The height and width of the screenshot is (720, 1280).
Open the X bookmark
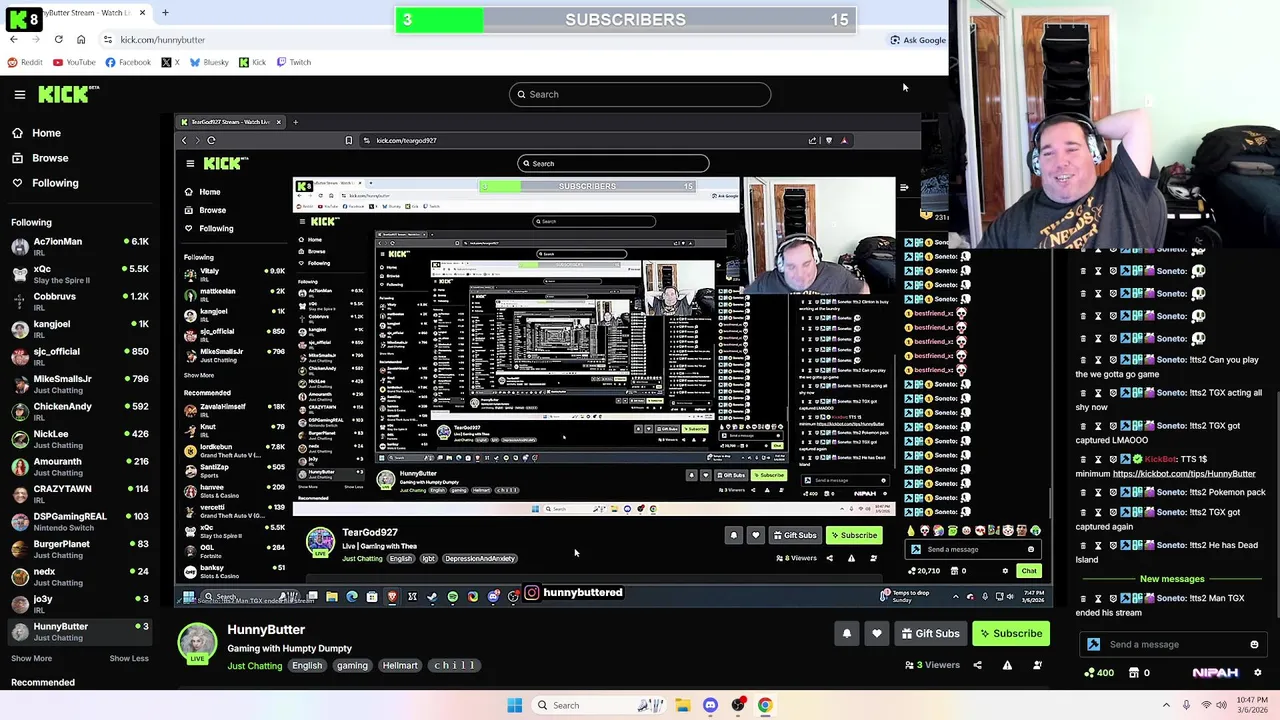pyautogui.click(x=170, y=62)
